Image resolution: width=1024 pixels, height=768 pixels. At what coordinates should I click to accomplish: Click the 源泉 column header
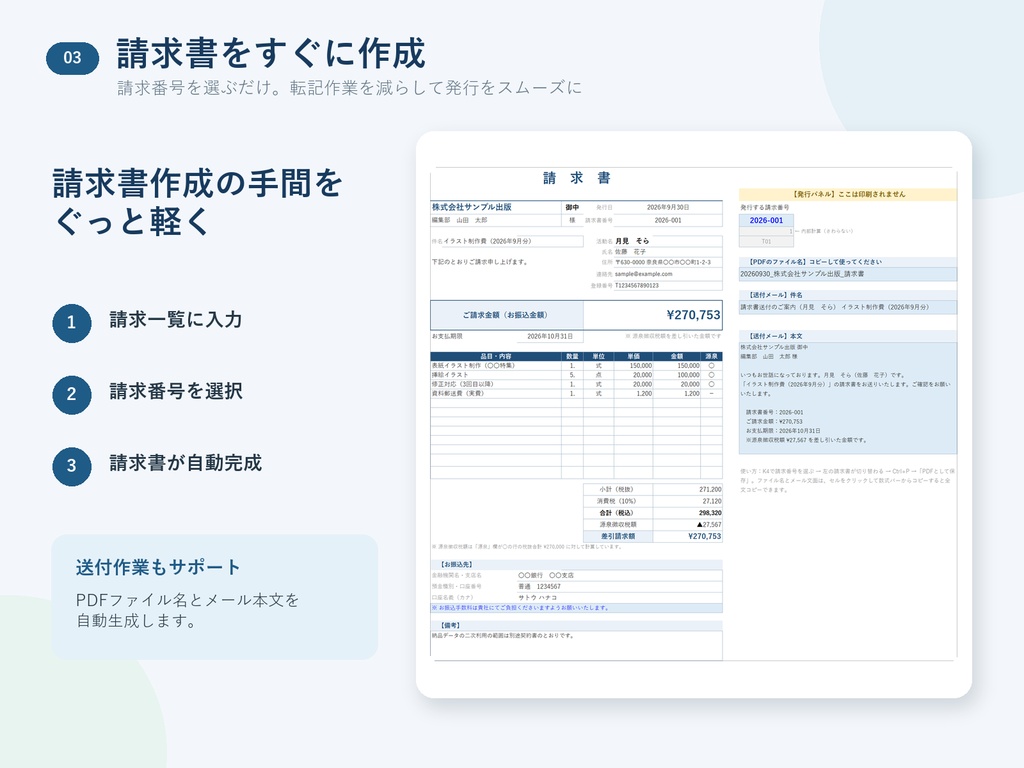[x=711, y=357]
